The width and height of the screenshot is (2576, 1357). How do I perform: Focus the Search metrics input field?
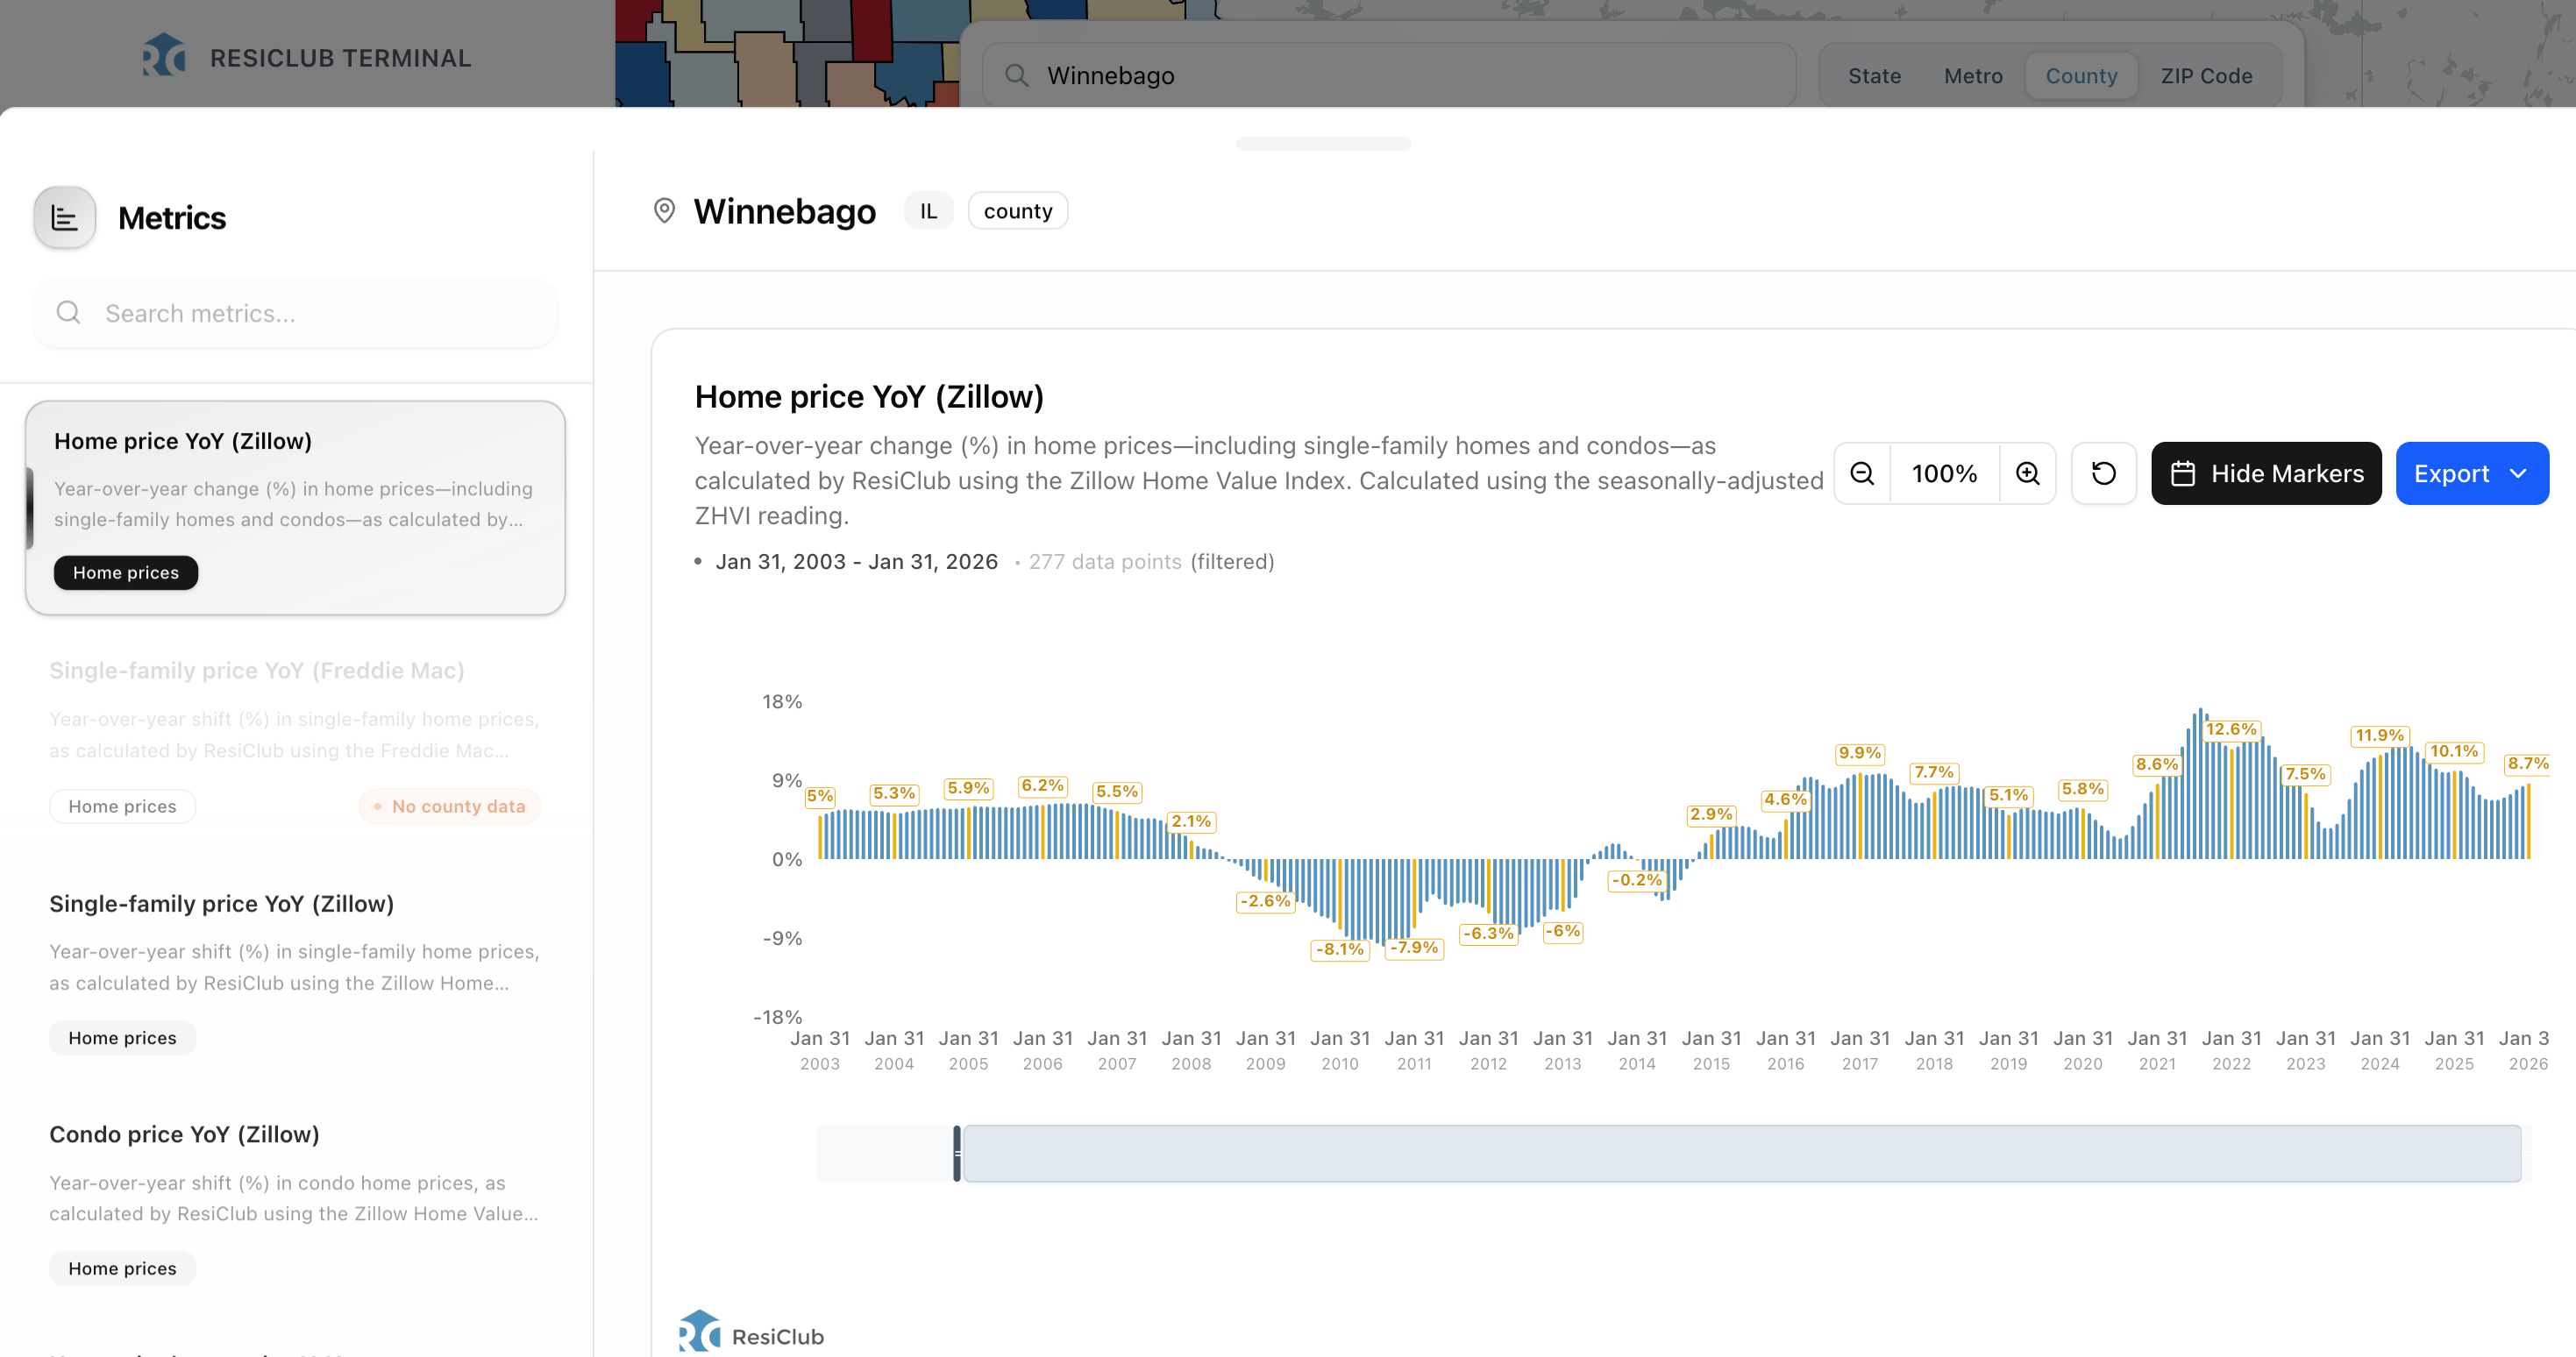pos(300,314)
